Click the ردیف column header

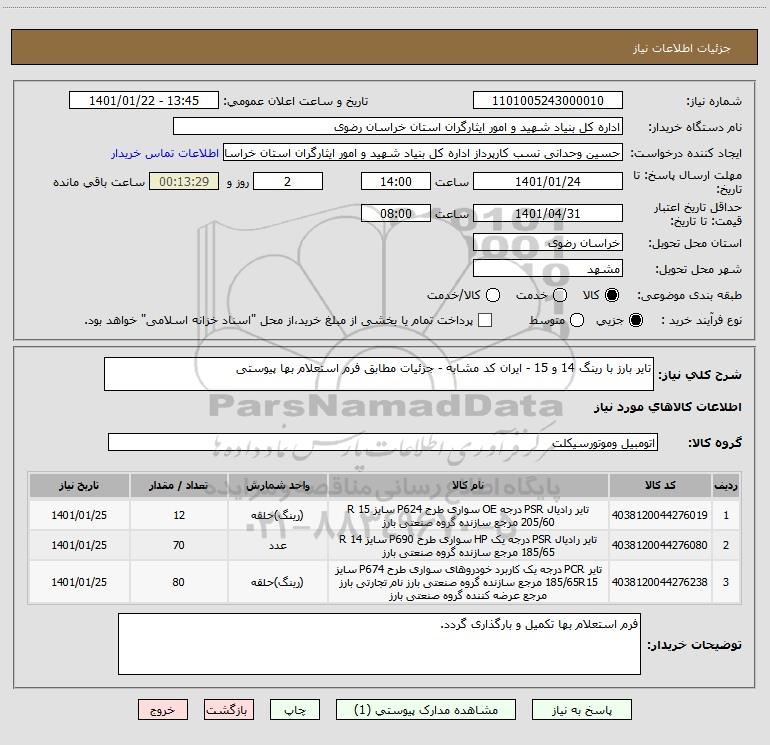726,486
